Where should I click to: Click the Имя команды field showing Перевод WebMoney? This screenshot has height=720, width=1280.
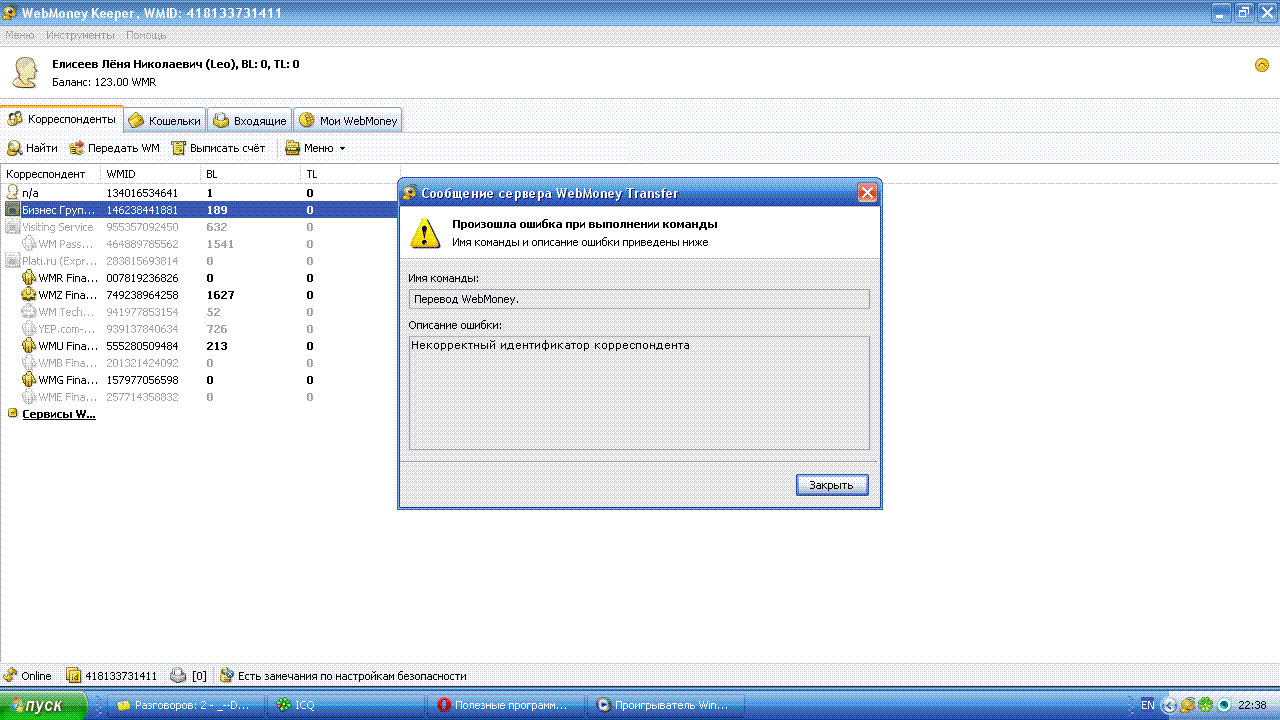pos(639,299)
